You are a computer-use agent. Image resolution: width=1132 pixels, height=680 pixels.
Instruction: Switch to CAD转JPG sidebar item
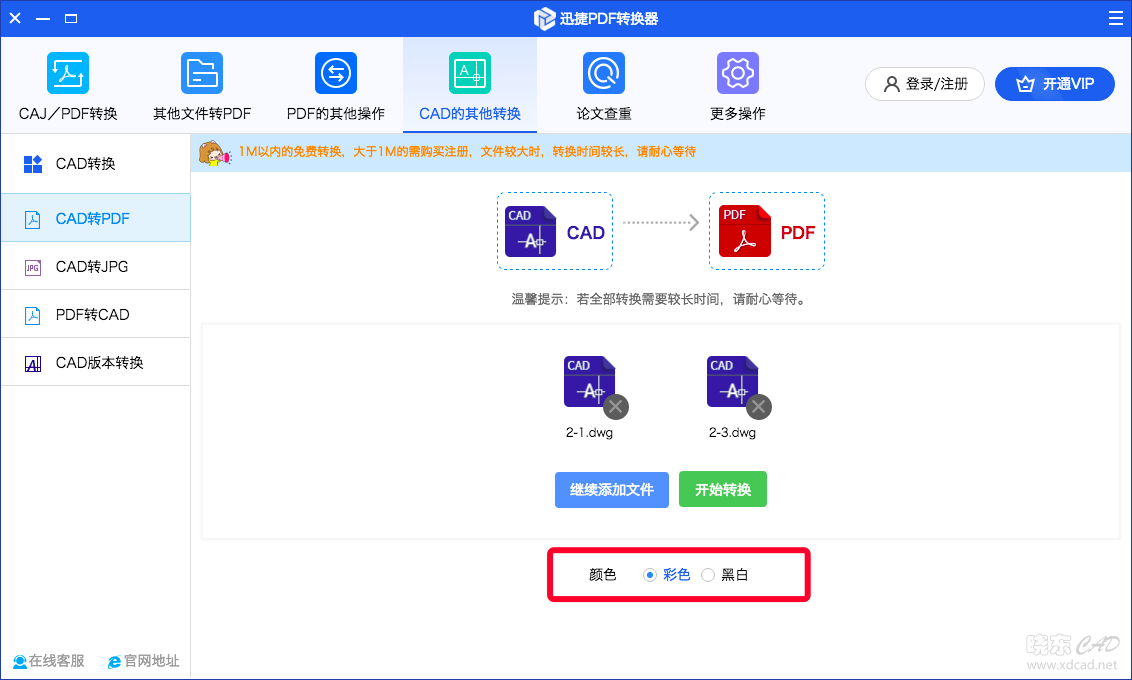coord(95,266)
